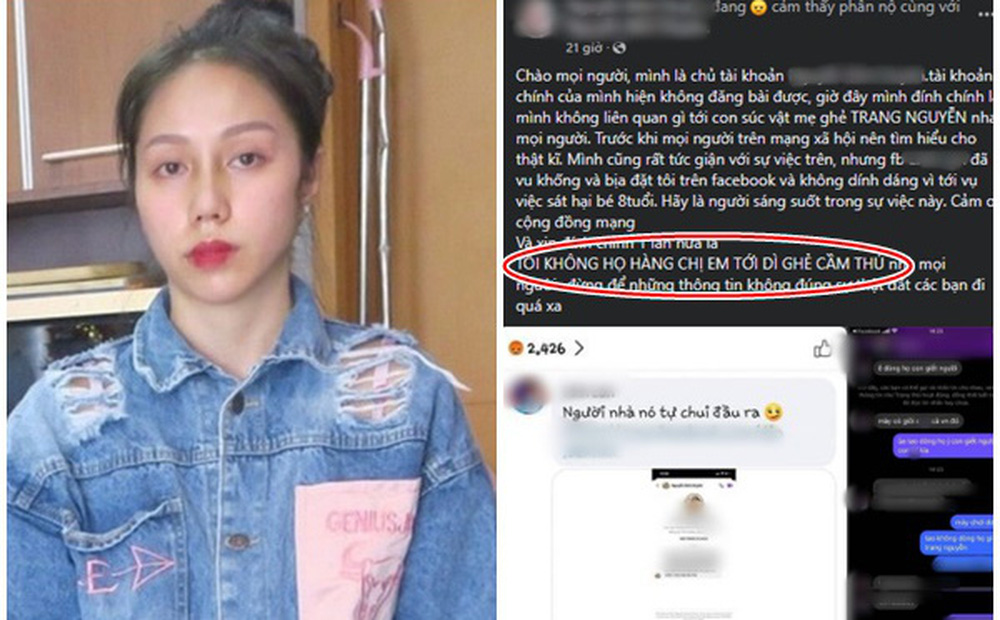This screenshot has width=1000, height=620.
Task: Click the 2,426 reactions count
Action: pos(546,349)
